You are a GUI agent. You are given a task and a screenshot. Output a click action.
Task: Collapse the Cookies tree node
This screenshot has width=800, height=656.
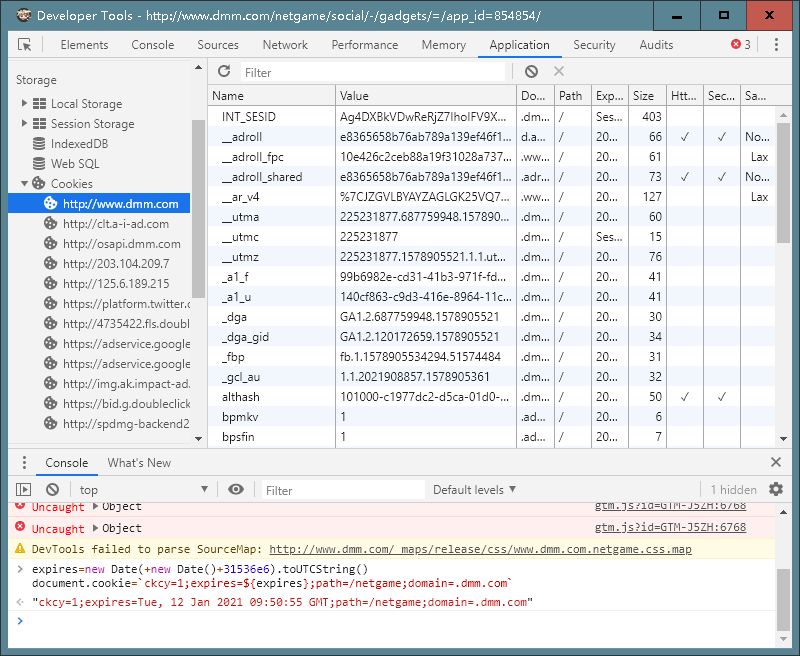click(x=24, y=184)
